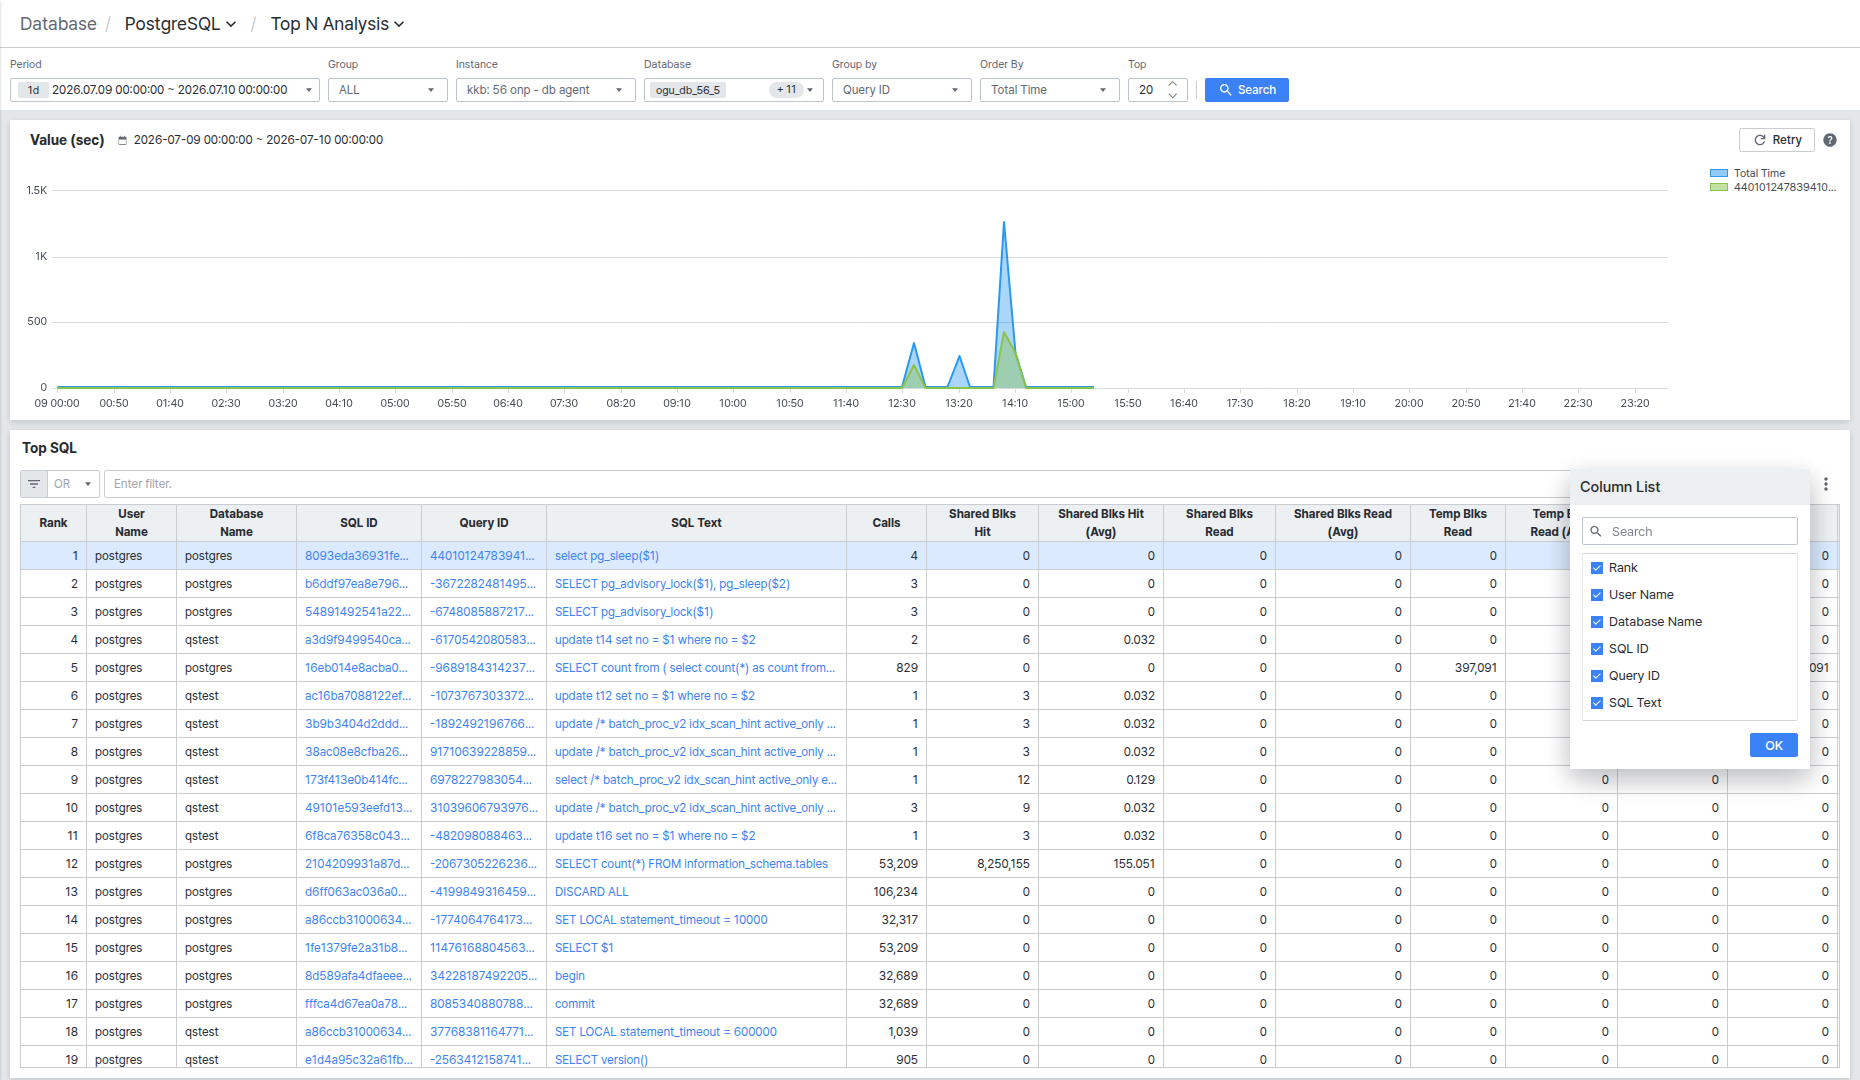Image resolution: width=1860 pixels, height=1080 pixels.
Task: Click the calendar icon beside Value date range
Action: 123,141
